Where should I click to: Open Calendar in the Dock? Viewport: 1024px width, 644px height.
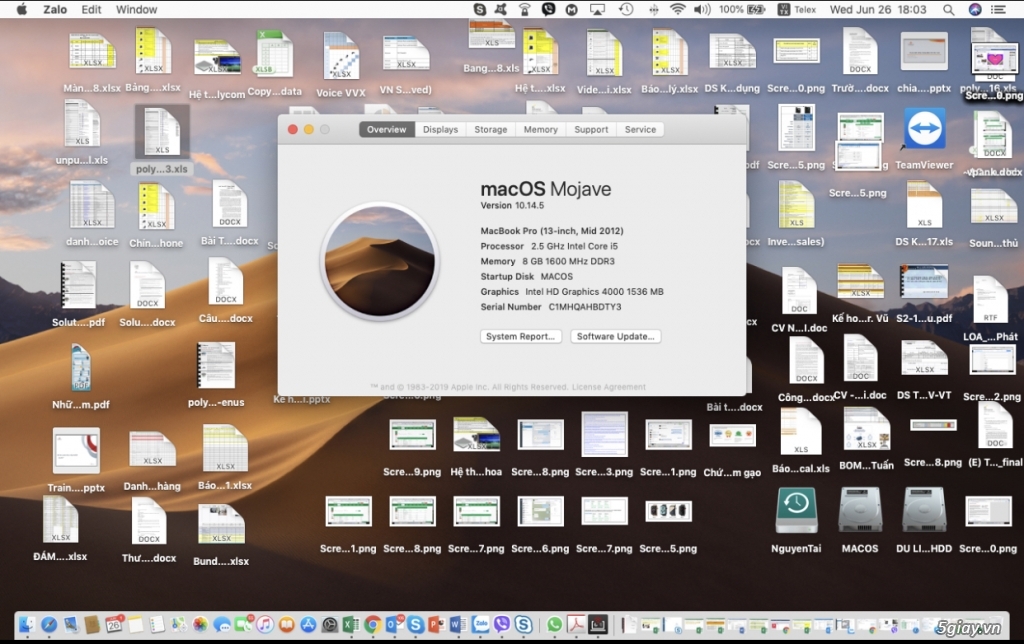pyautogui.click(x=113, y=624)
